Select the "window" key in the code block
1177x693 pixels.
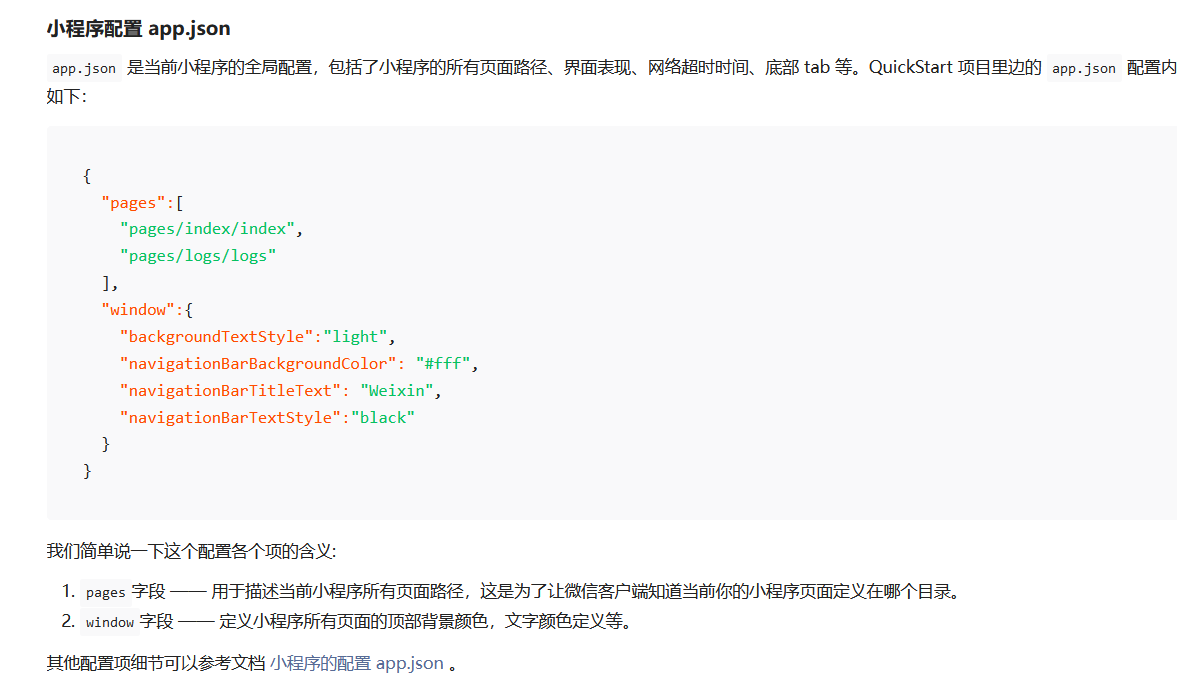[135, 309]
